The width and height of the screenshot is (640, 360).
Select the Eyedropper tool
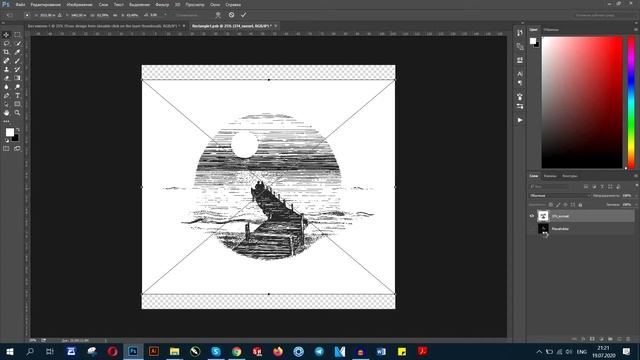click(17, 52)
